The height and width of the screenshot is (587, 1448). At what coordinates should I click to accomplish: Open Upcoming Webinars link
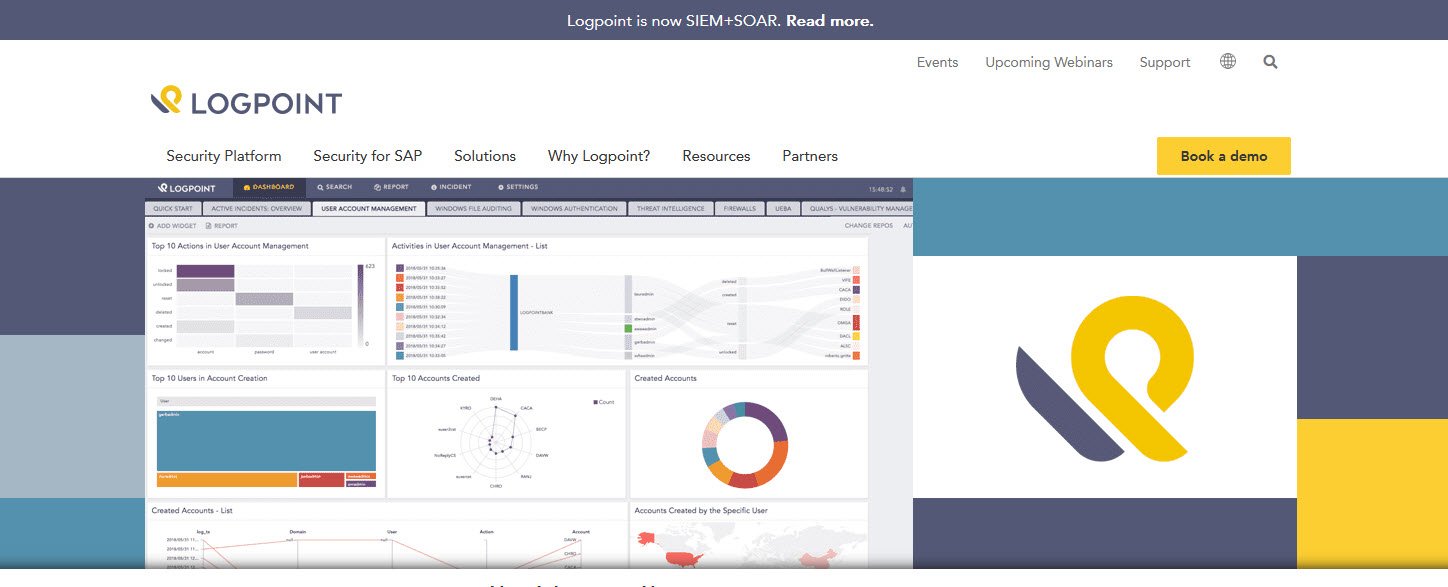(x=1049, y=62)
